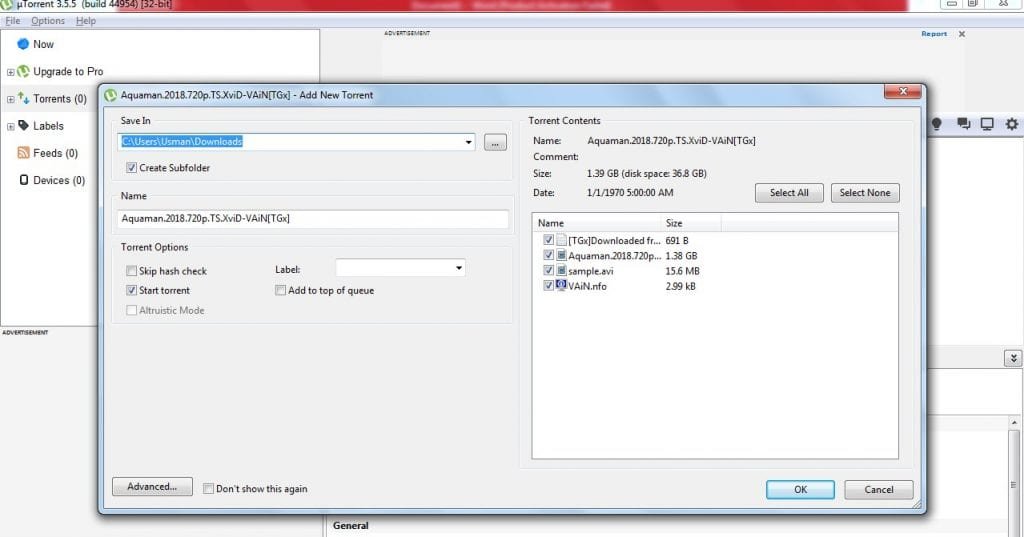Expand the Torrents tree node

[x=10, y=99]
